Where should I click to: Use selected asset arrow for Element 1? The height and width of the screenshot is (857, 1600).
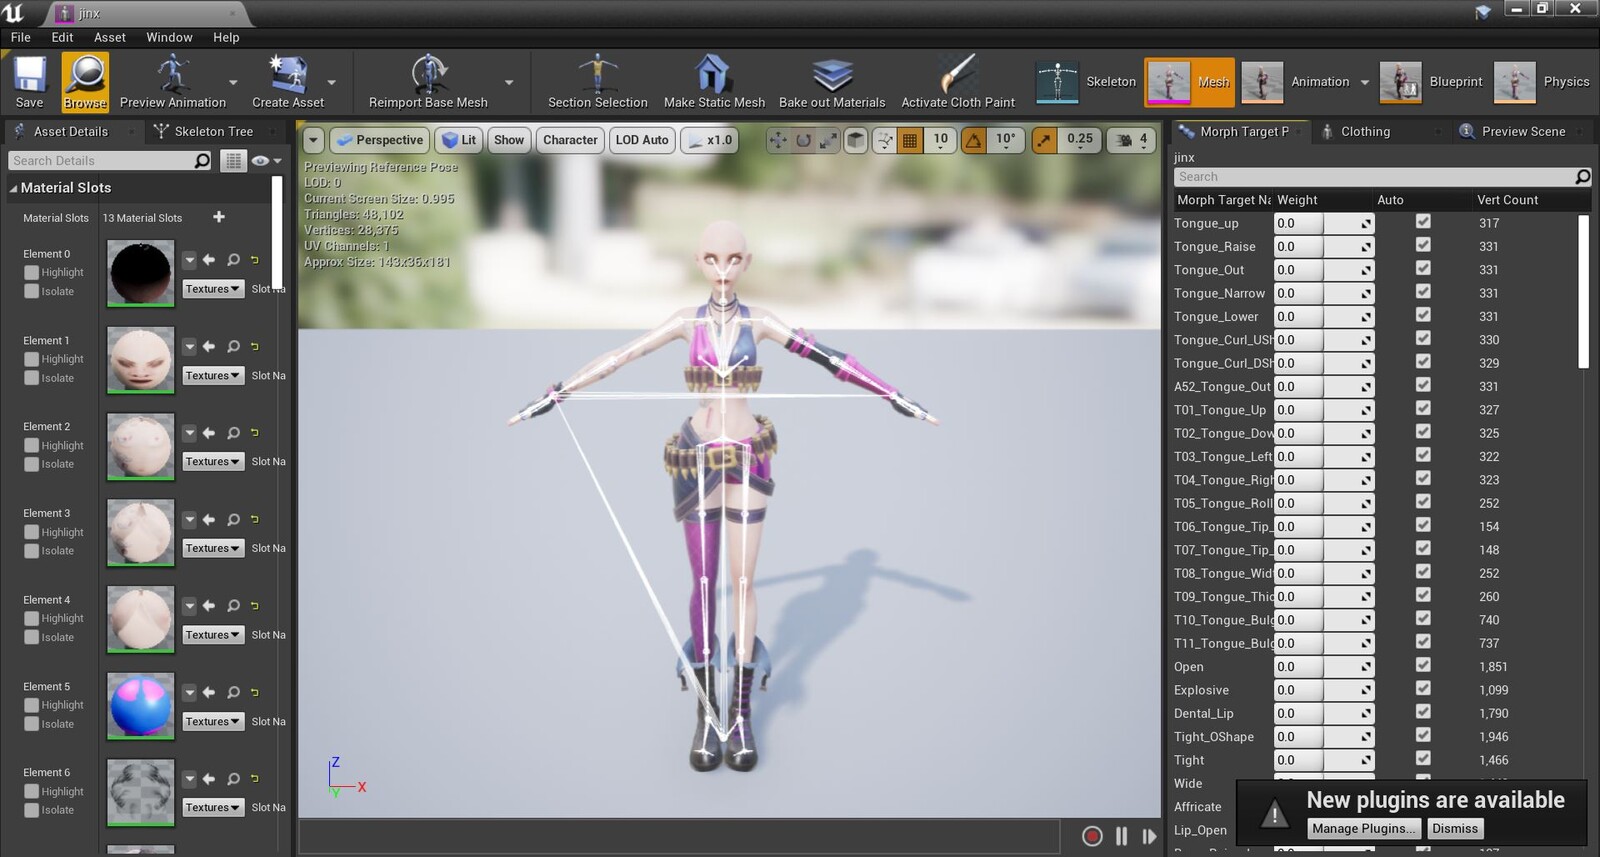[209, 346]
